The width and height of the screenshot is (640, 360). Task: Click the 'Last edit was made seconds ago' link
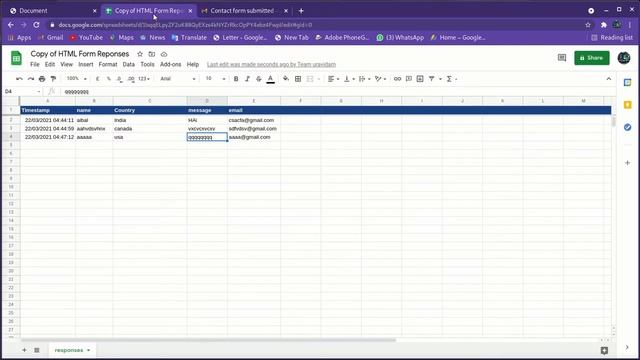(271, 64)
